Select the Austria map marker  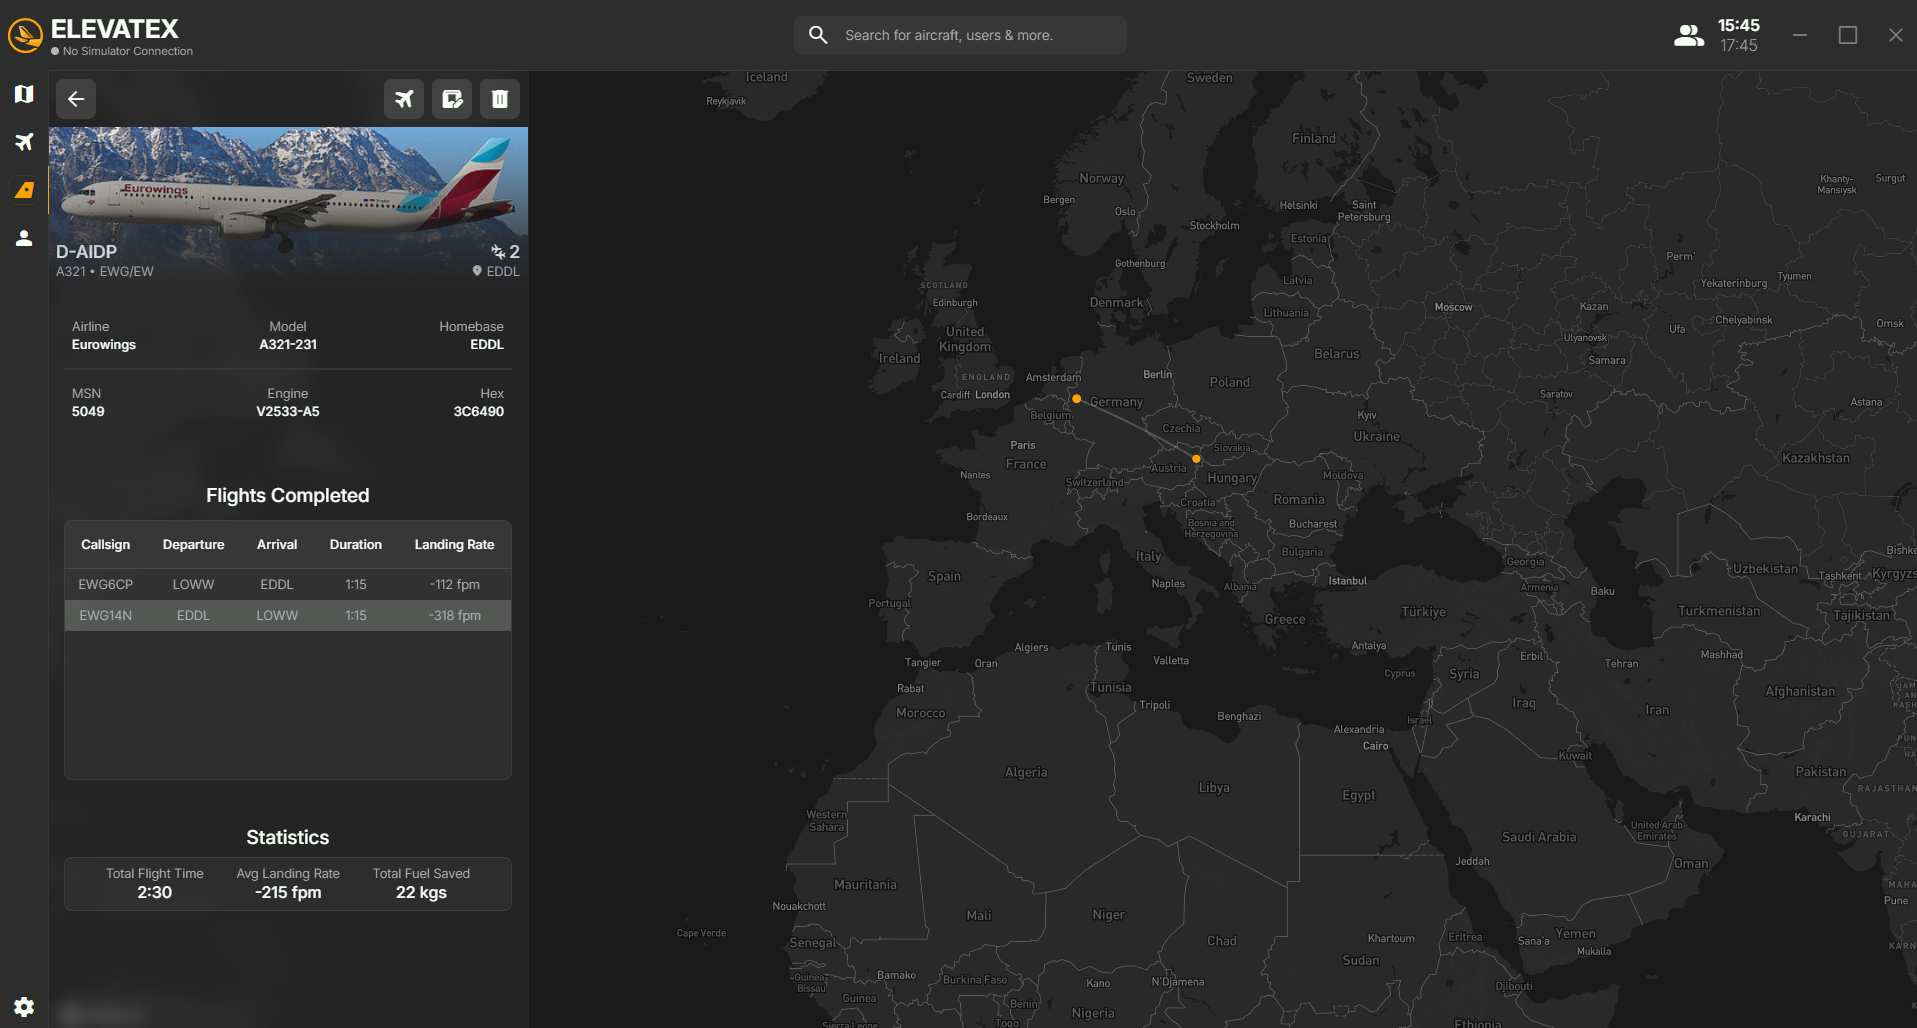tap(1196, 459)
